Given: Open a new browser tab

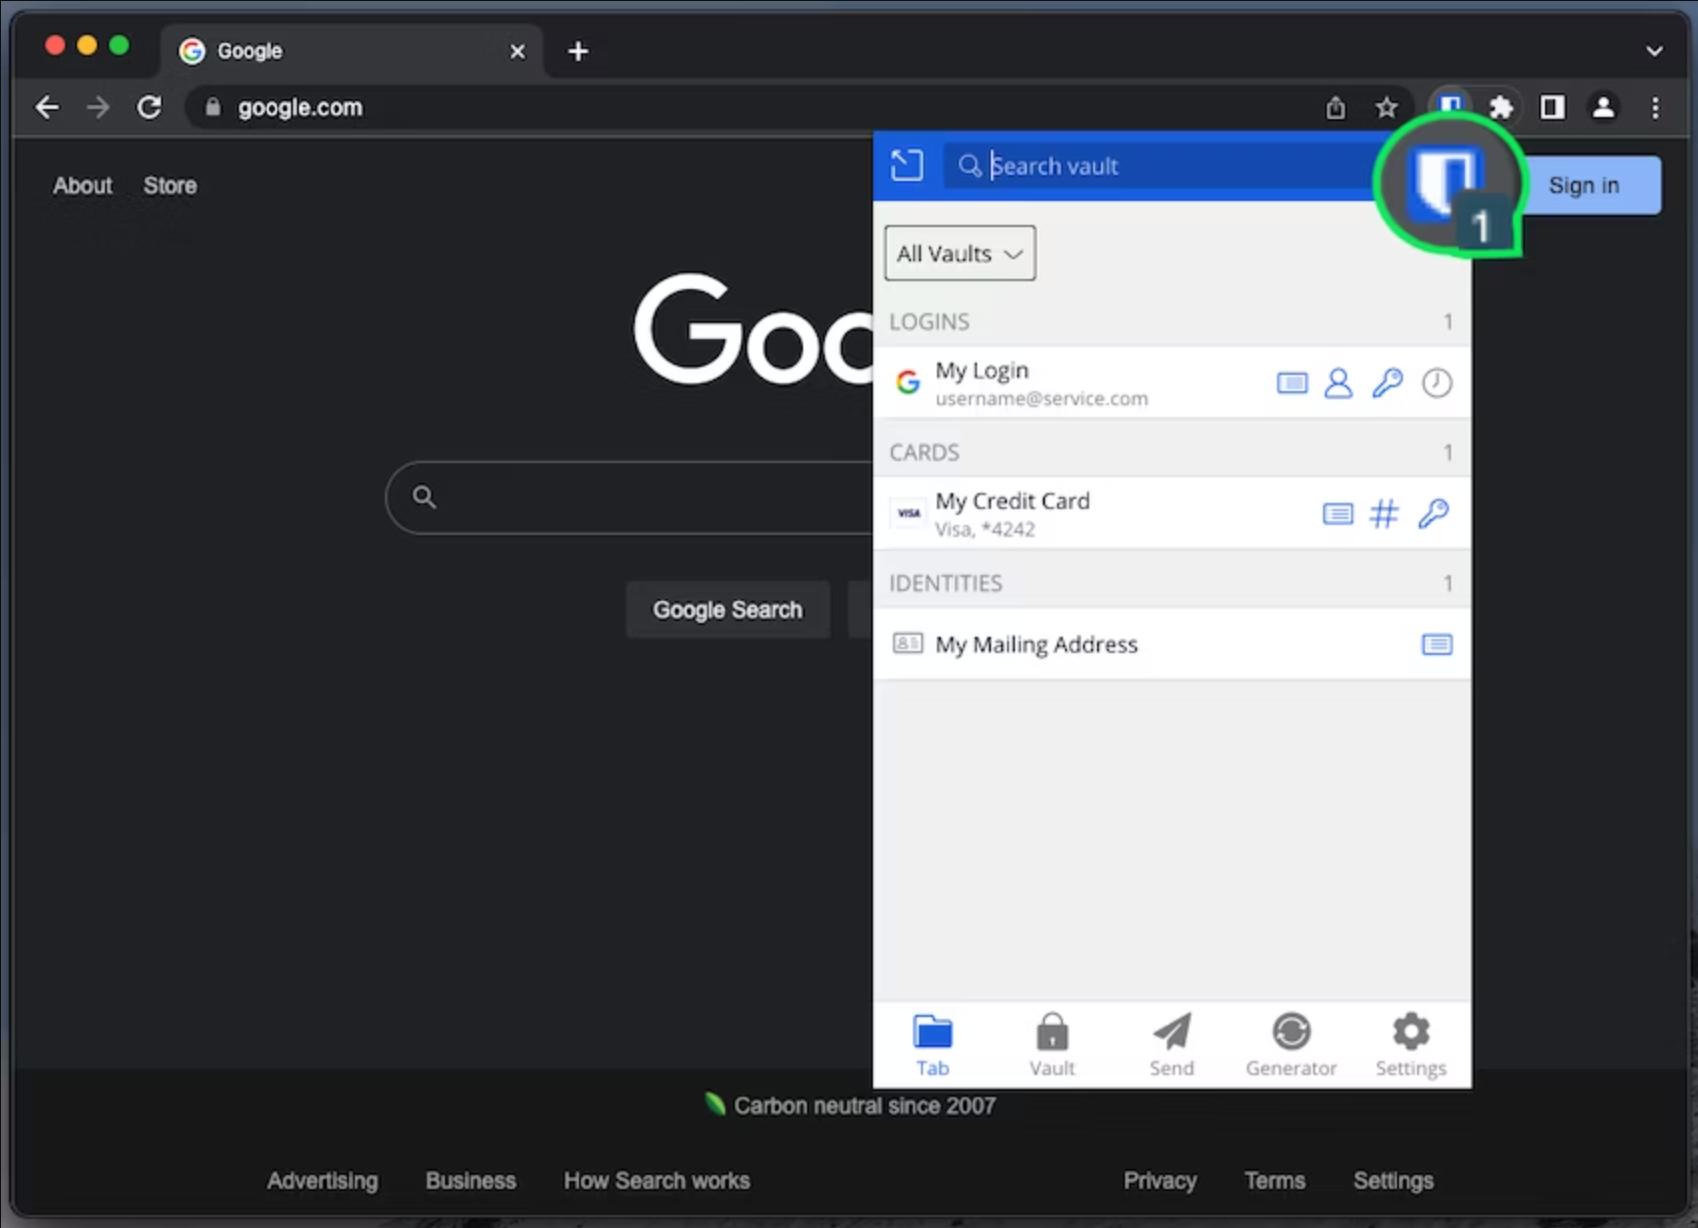Looking at the screenshot, I should point(578,51).
